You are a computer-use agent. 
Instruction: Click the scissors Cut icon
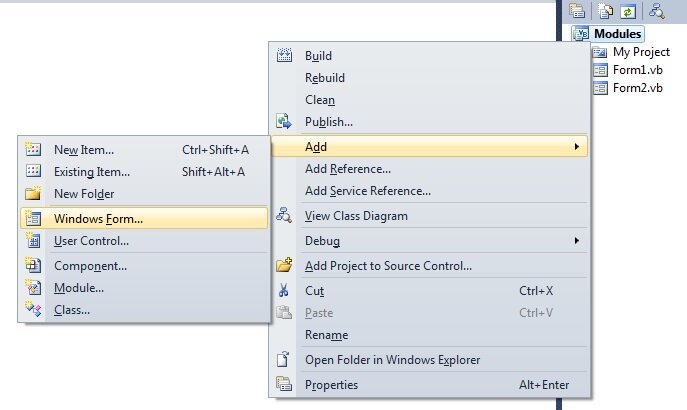point(284,291)
